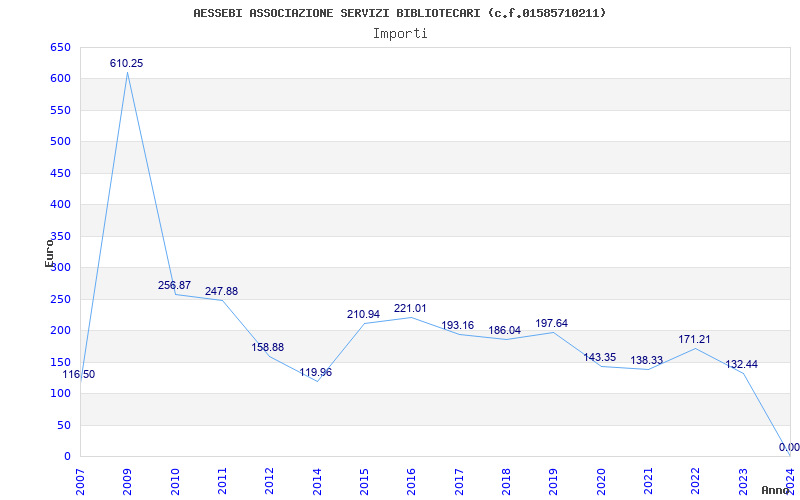Screen dimensions: 800x500
Task: Click the x-axis year 2012
Action: click(269, 482)
